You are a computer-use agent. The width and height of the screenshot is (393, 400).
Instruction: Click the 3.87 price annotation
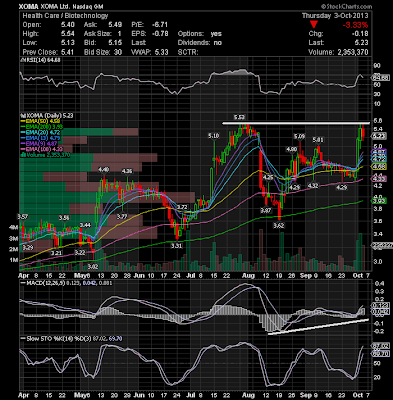266,210
